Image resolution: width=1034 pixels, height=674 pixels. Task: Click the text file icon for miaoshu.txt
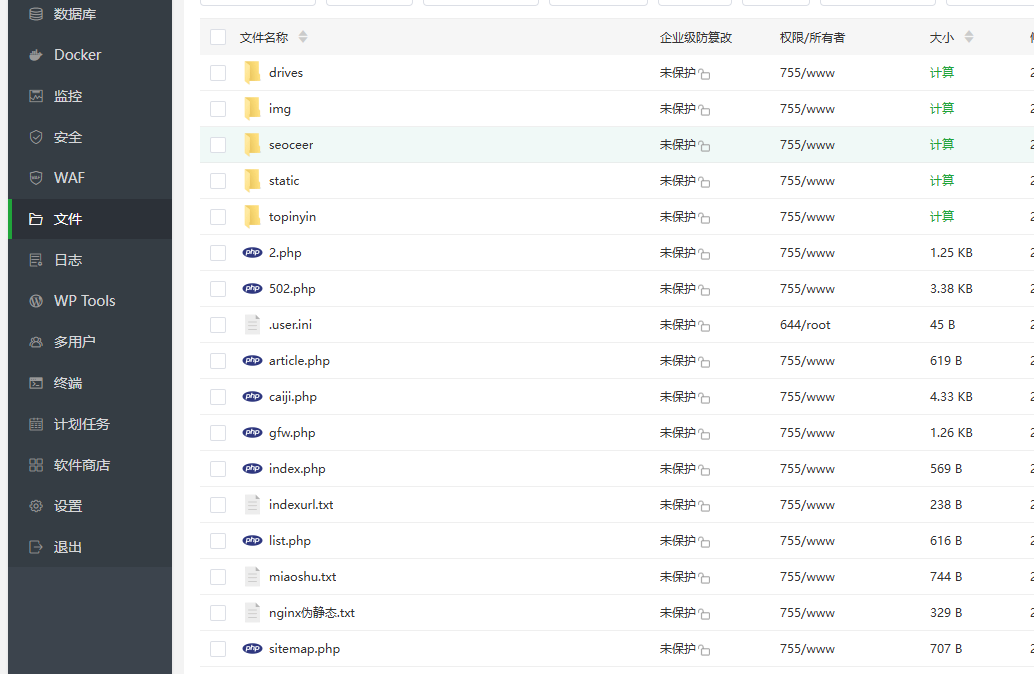(252, 577)
